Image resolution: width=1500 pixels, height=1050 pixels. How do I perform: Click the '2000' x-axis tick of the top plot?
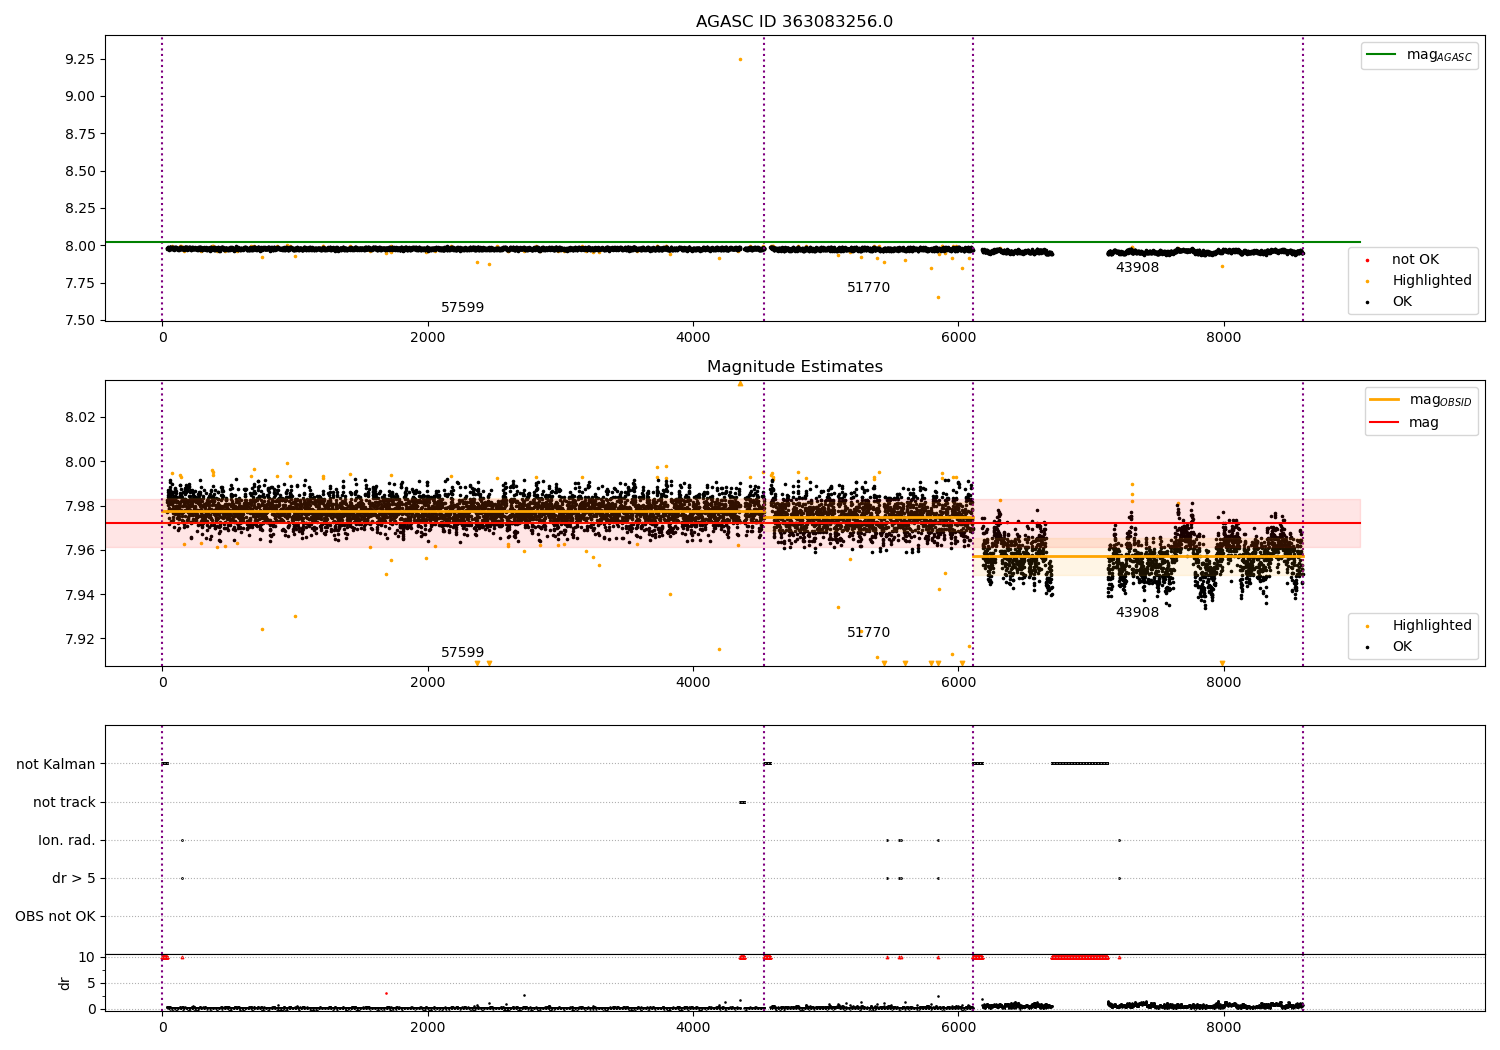click(x=428, y=337)
